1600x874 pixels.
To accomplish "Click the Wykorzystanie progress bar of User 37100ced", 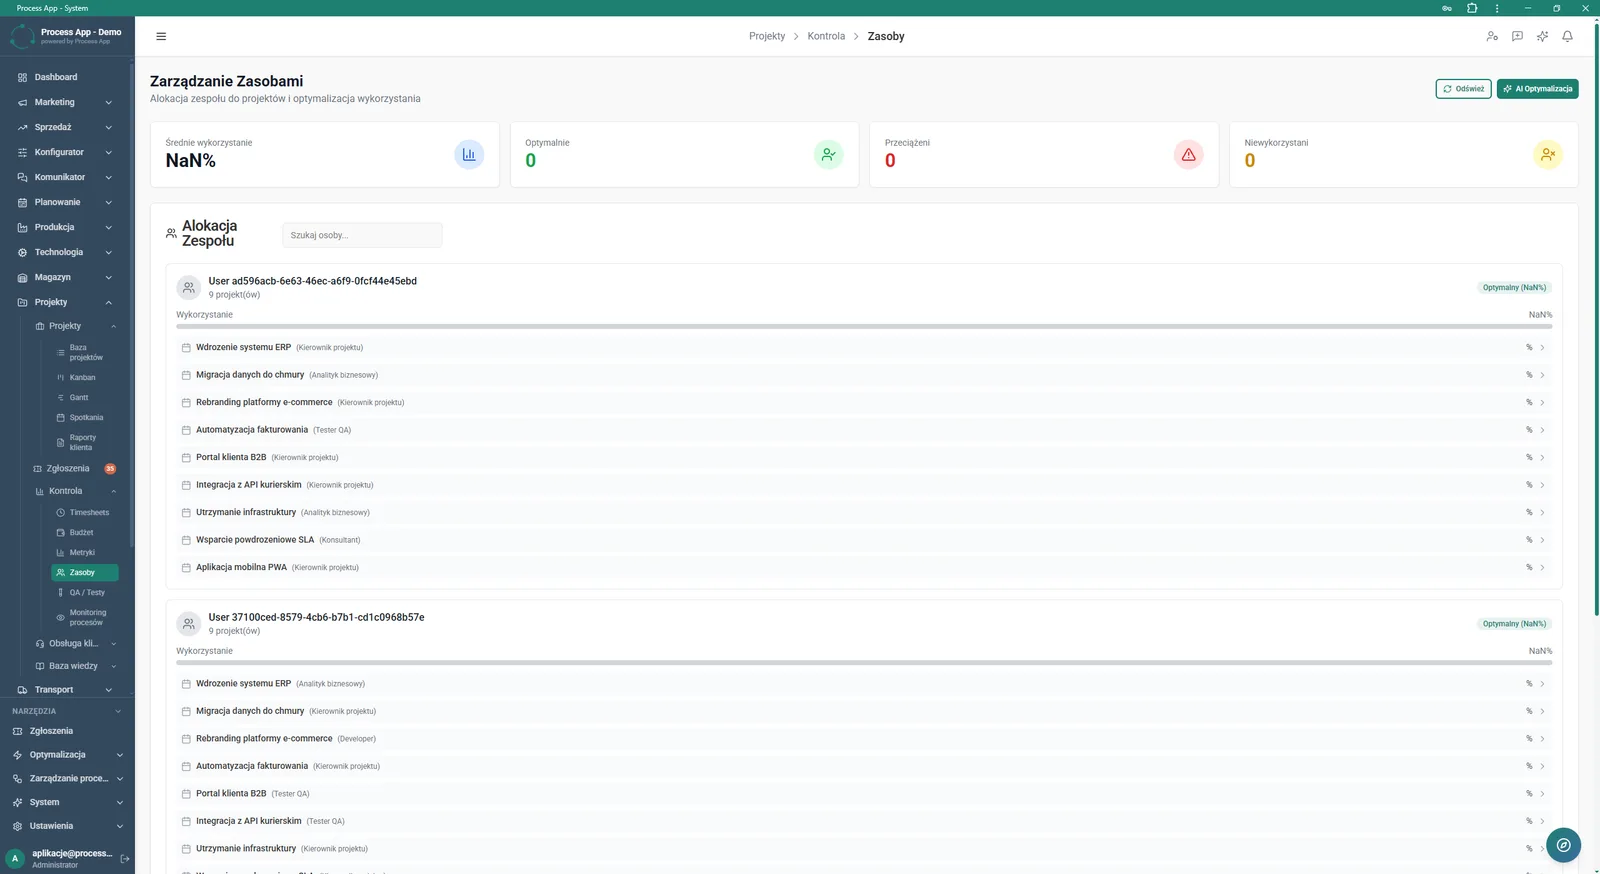I will tap(864, 662).
